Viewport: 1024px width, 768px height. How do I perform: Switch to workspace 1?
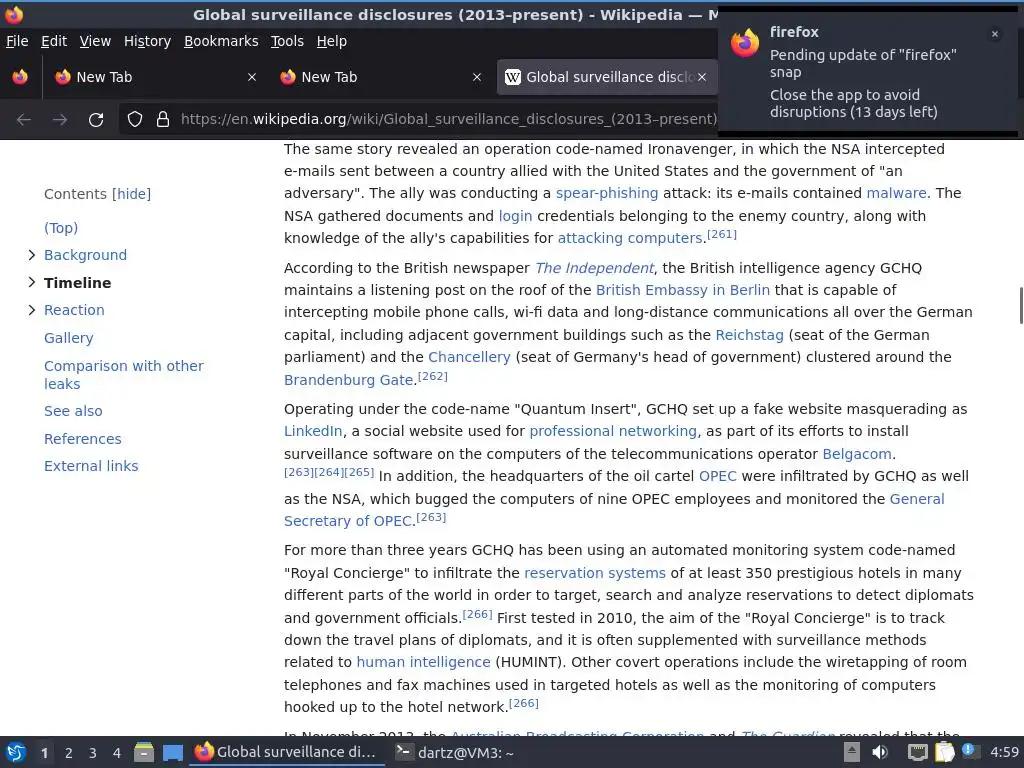tap(44, 753)
